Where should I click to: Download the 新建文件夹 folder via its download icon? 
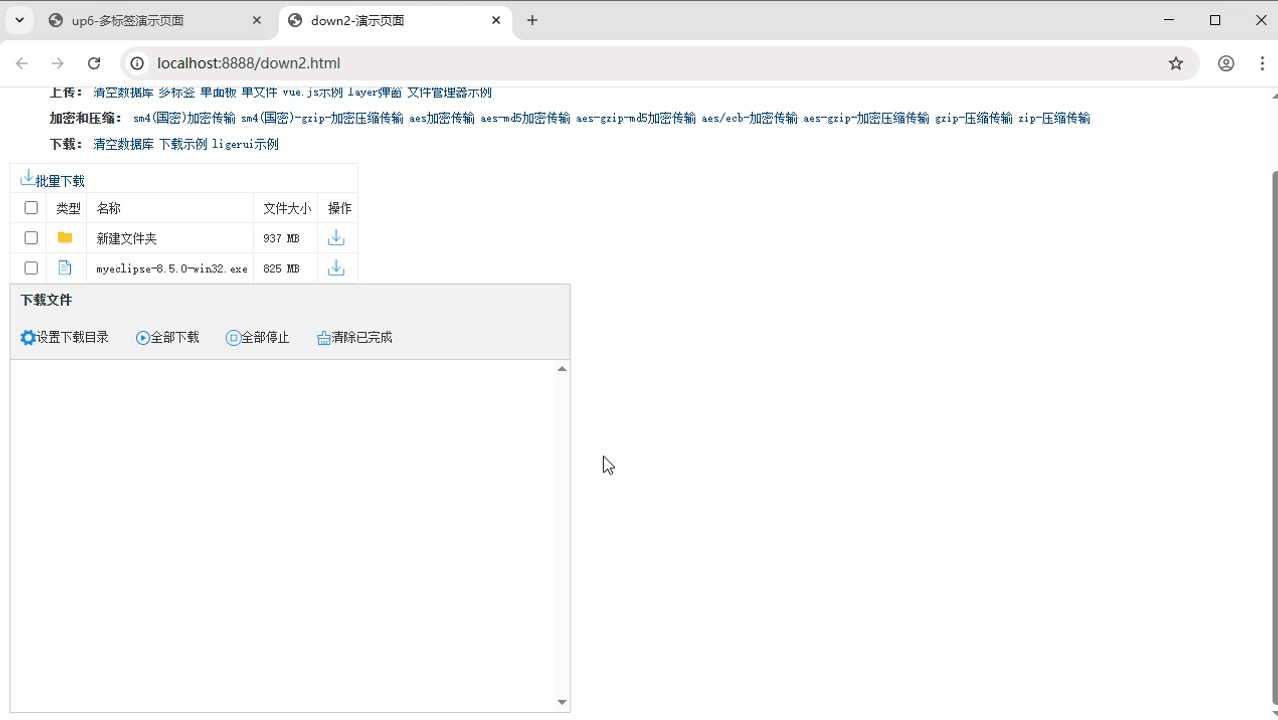[336, 238]
